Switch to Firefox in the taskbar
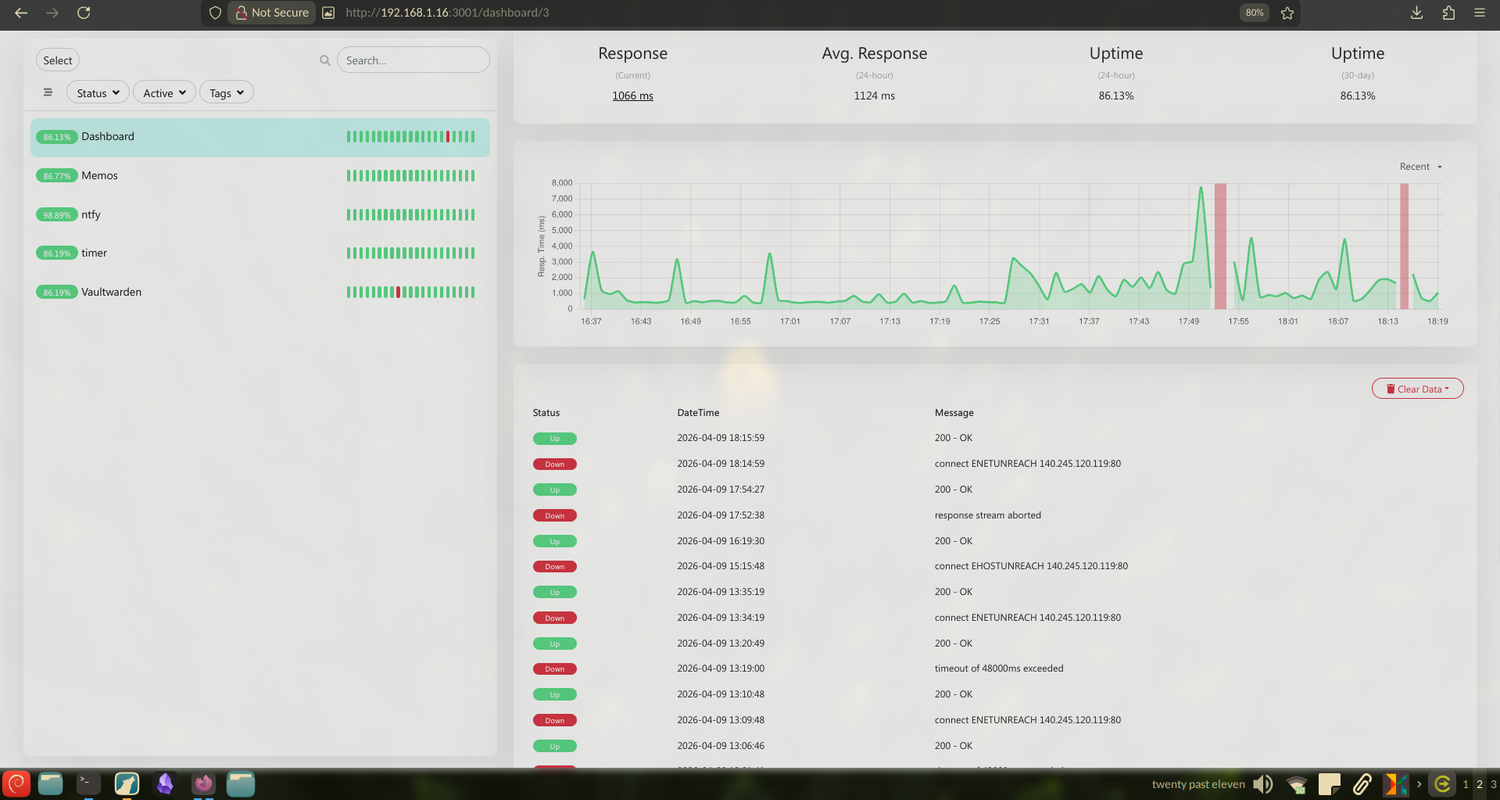This screenshot has width=1500, height=800. tap(204, 784)
